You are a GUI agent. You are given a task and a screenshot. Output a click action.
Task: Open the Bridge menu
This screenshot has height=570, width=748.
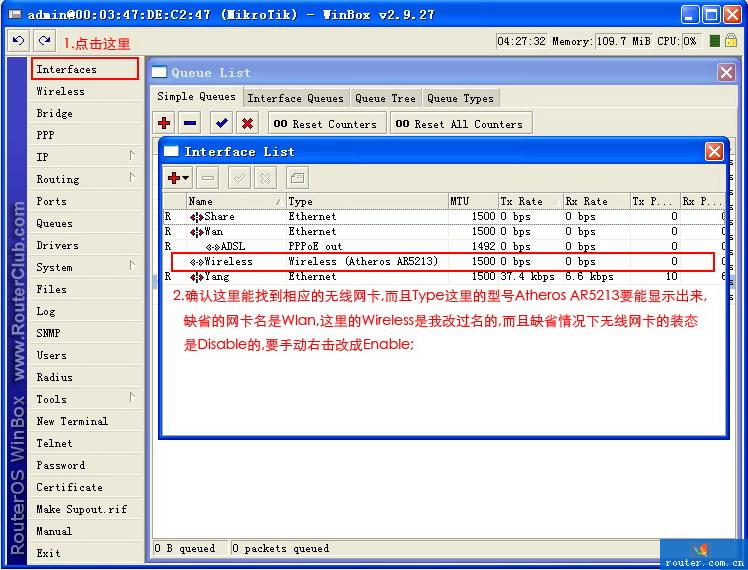click(x=86, y=113)
